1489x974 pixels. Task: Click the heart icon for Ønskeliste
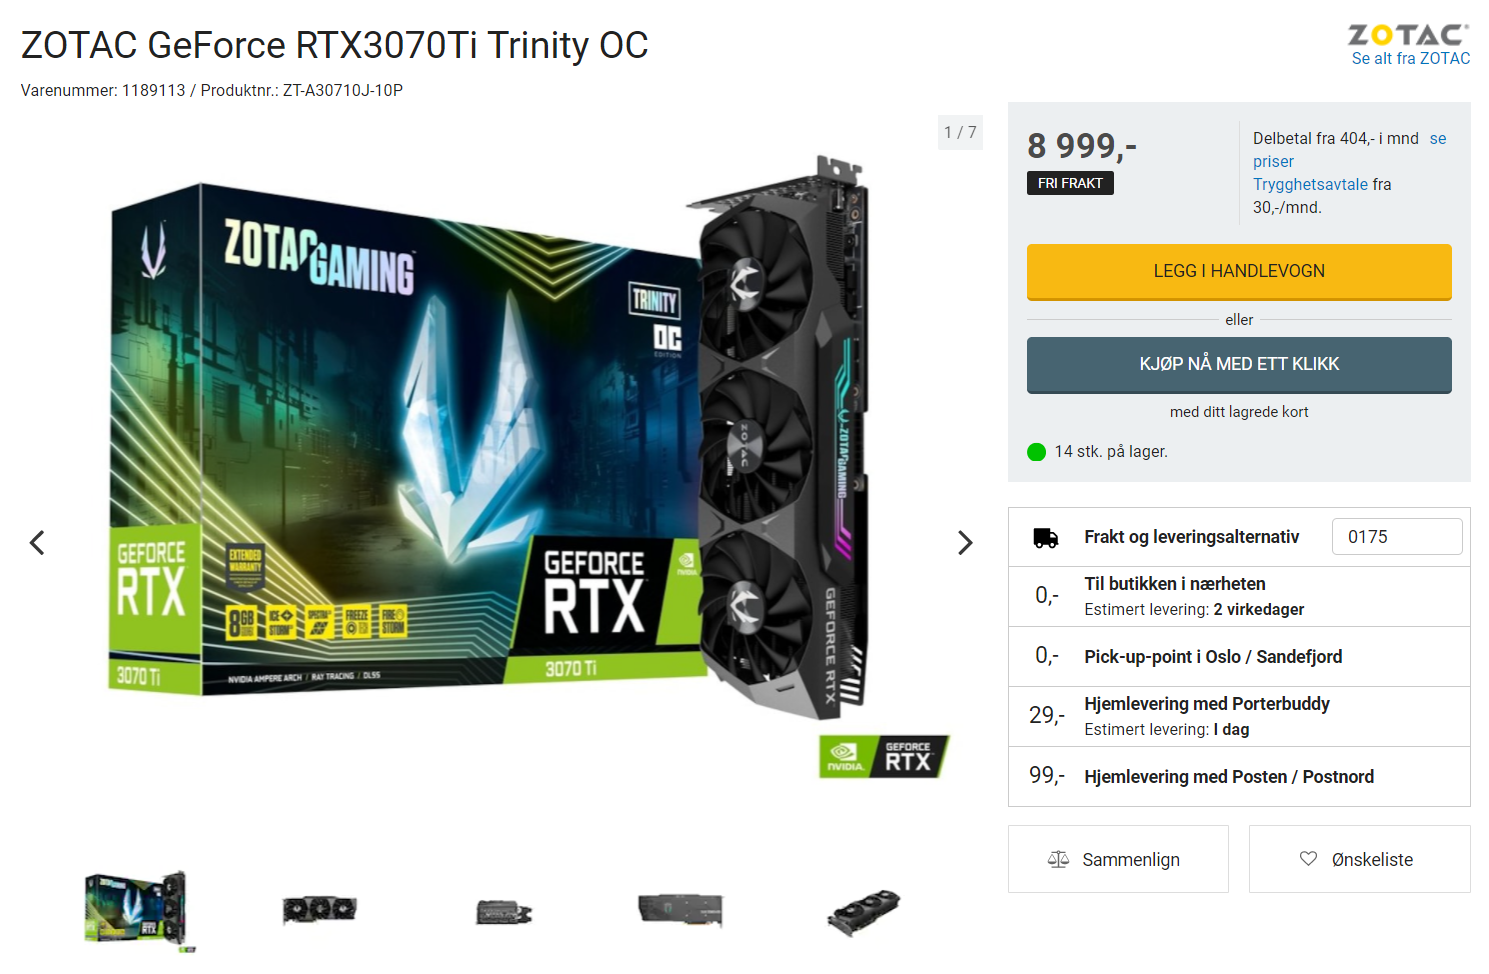(1308, 858)
